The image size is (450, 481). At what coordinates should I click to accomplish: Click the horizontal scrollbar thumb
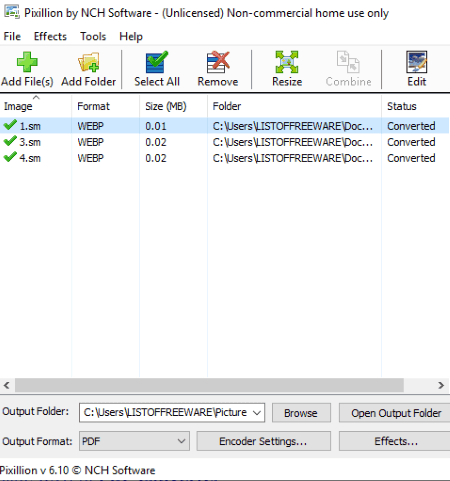pos(209,385)
